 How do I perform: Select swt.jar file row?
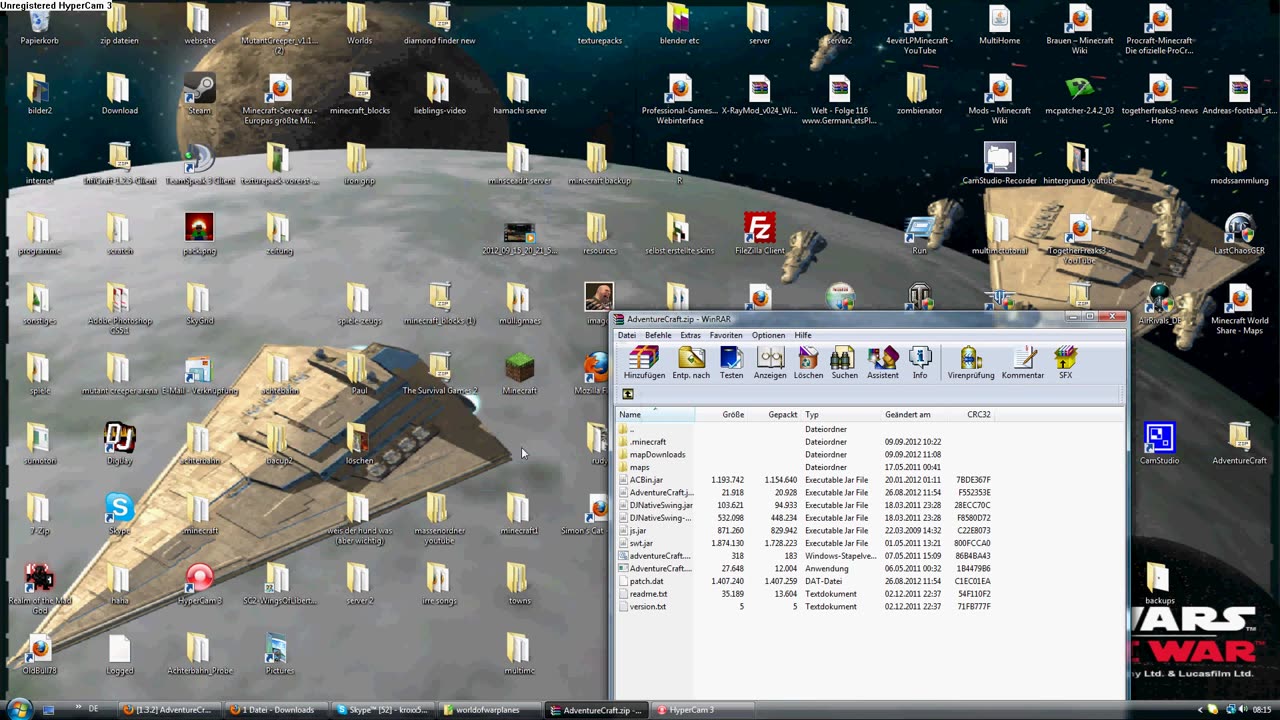805,543
